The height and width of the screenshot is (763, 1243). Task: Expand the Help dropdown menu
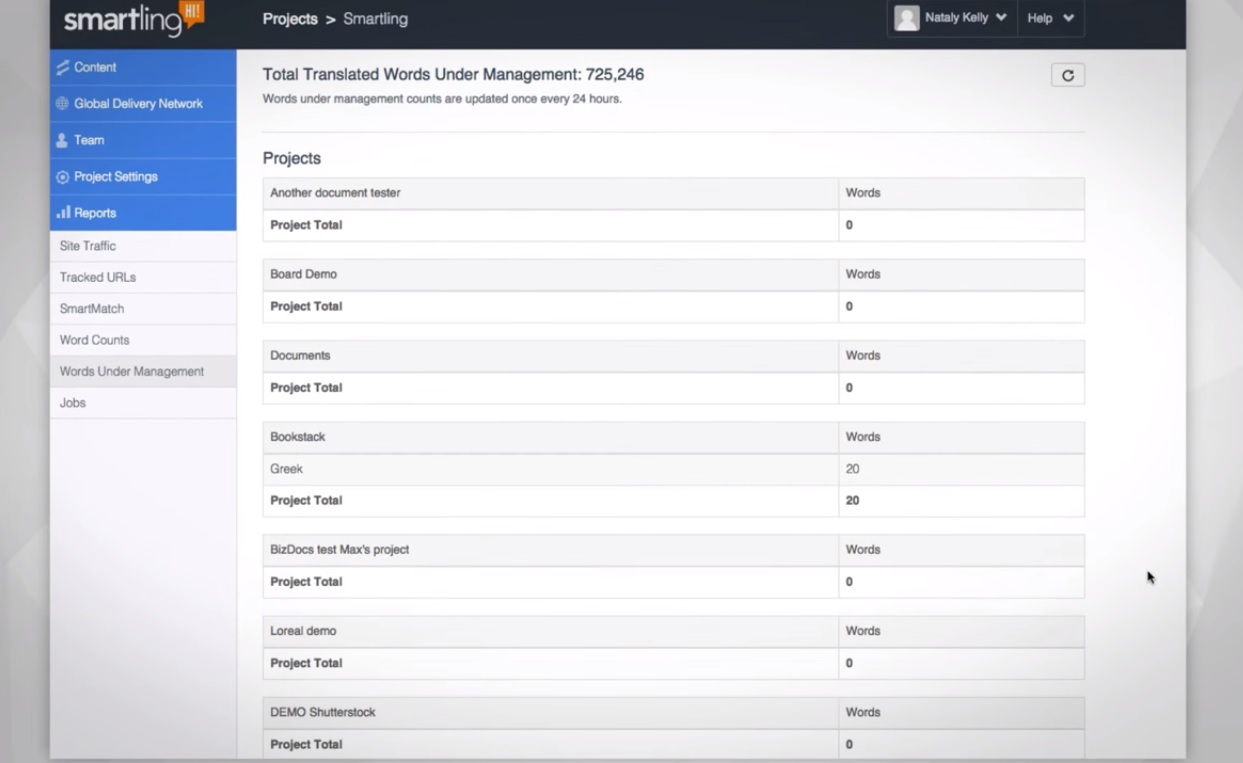click(1050, 18)
